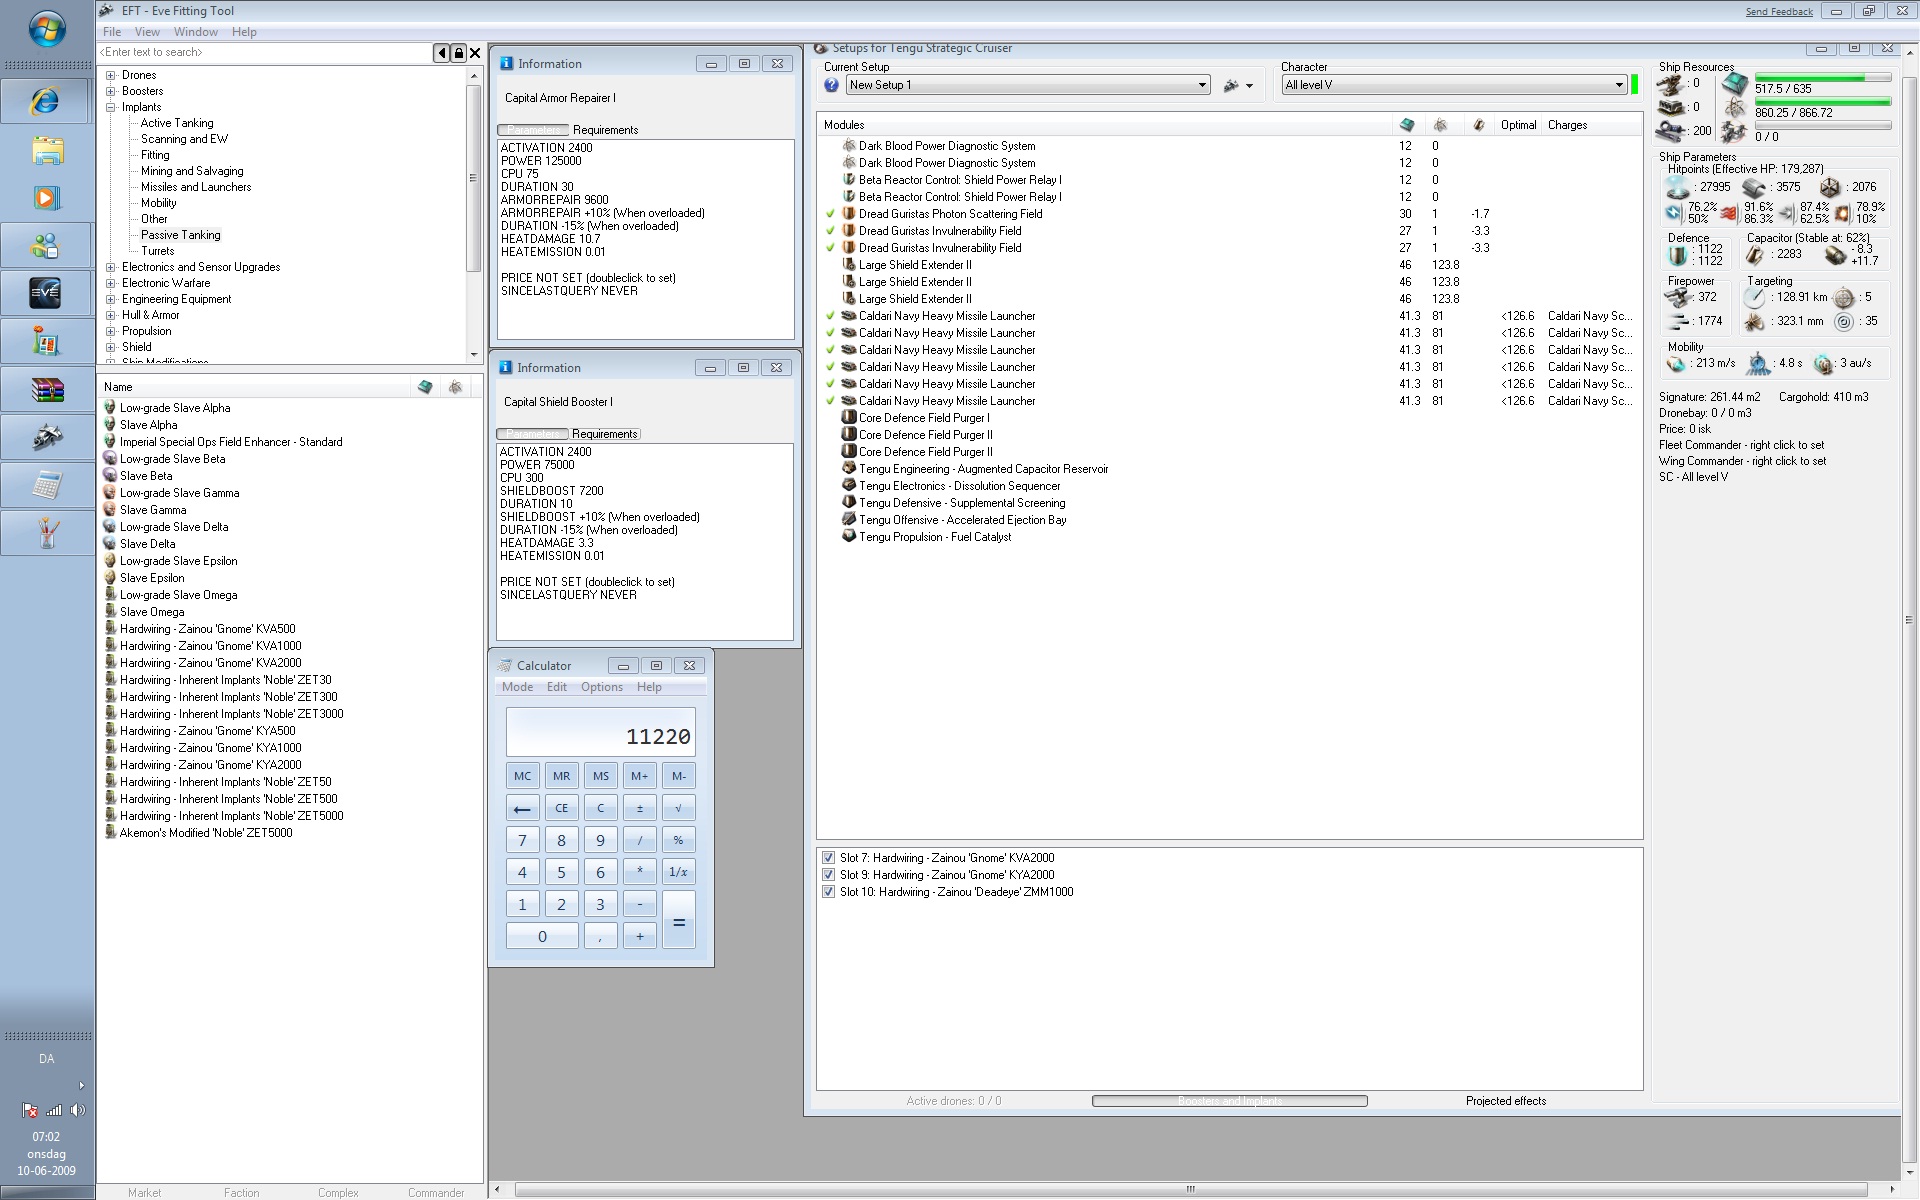
Task: Click the capacitor column icon in Modules header
Action: click(x=1478, y=125)
